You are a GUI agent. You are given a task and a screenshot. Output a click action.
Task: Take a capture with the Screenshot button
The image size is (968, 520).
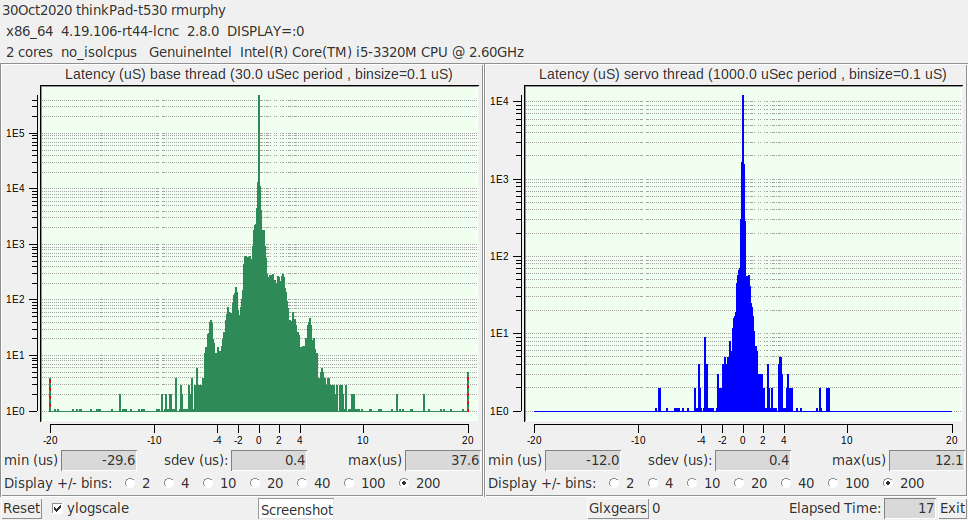296,510
